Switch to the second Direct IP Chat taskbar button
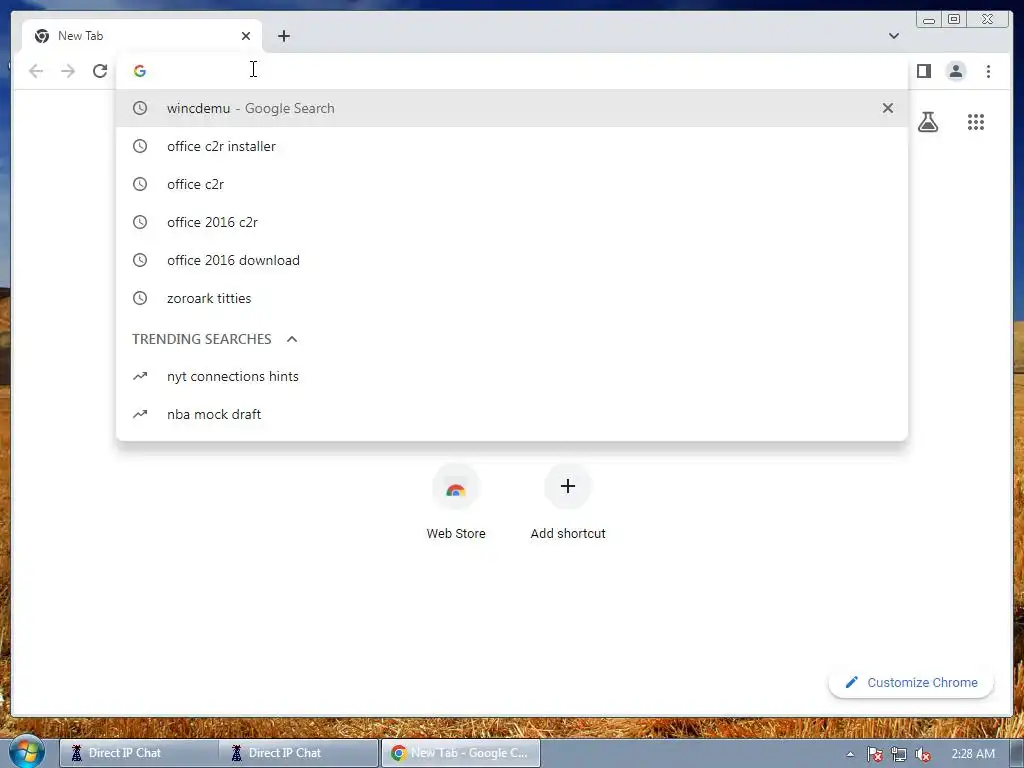Viewport: 1024px width, 768px height. click(299, 753)
